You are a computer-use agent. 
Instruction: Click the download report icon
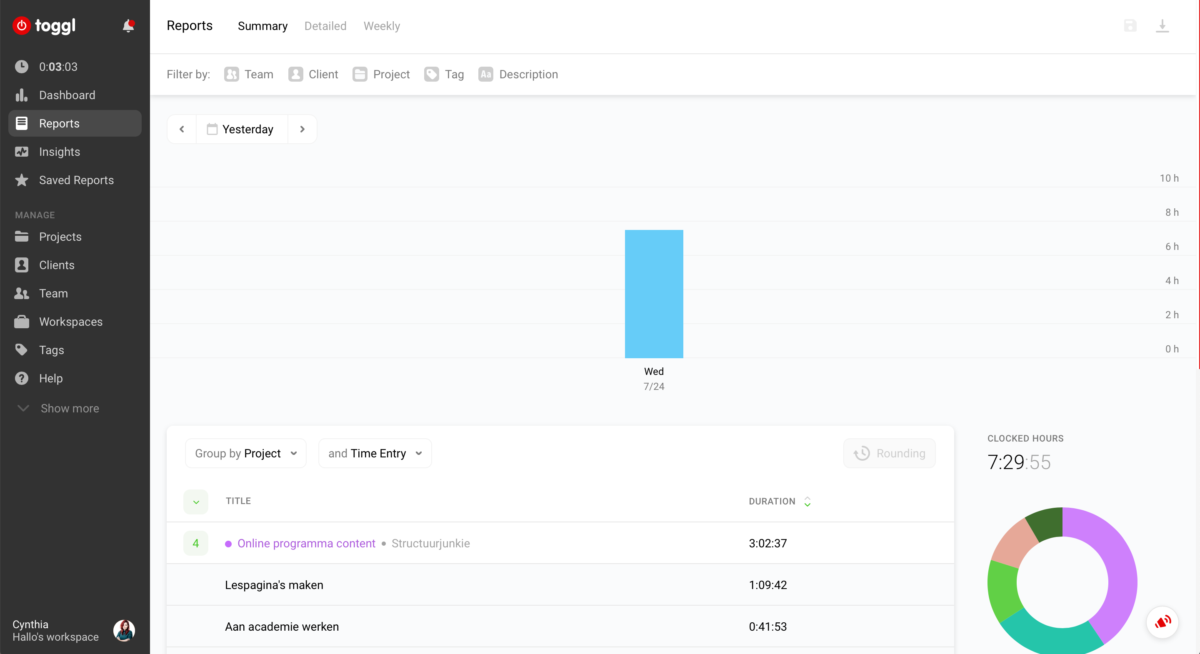[x=1162, y=26]
